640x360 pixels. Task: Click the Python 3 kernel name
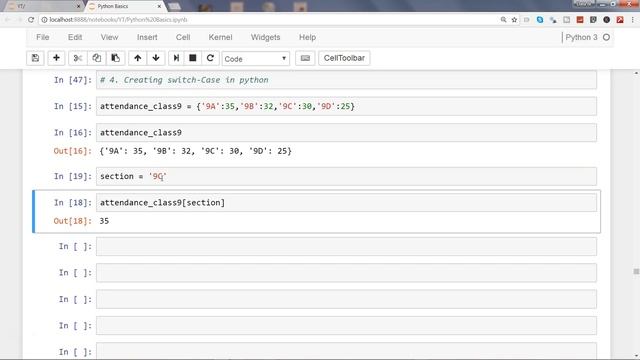[581, 37]
